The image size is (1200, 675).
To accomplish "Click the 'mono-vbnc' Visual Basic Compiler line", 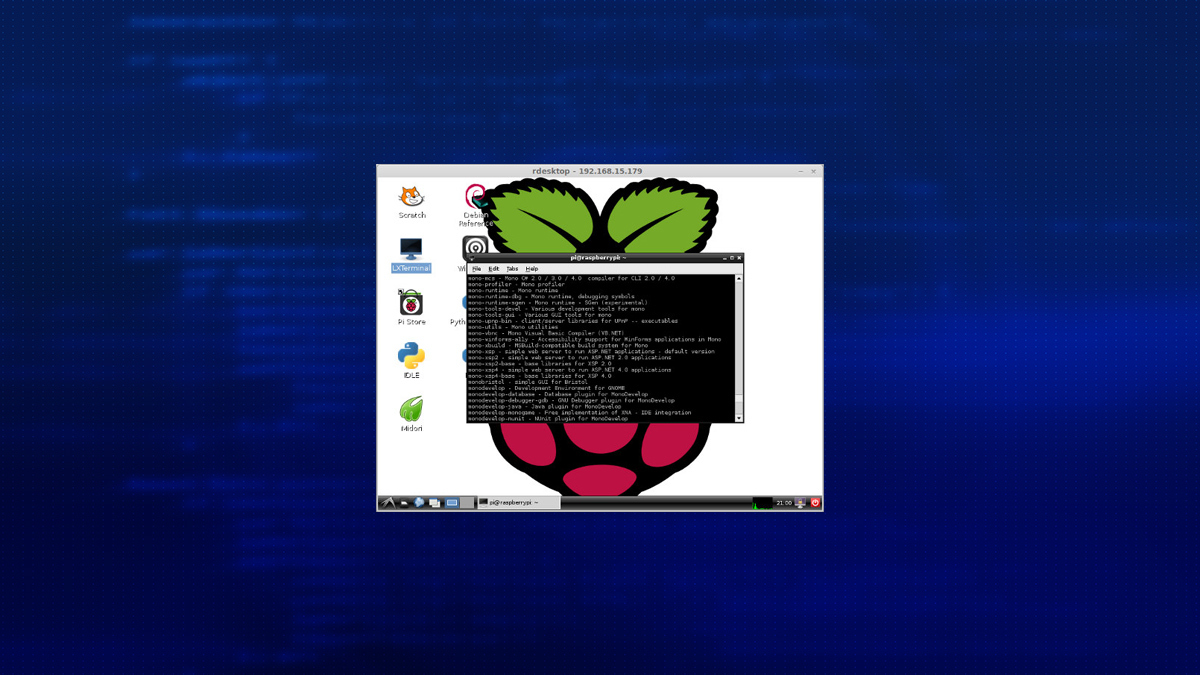I will [x=546, y=333].
